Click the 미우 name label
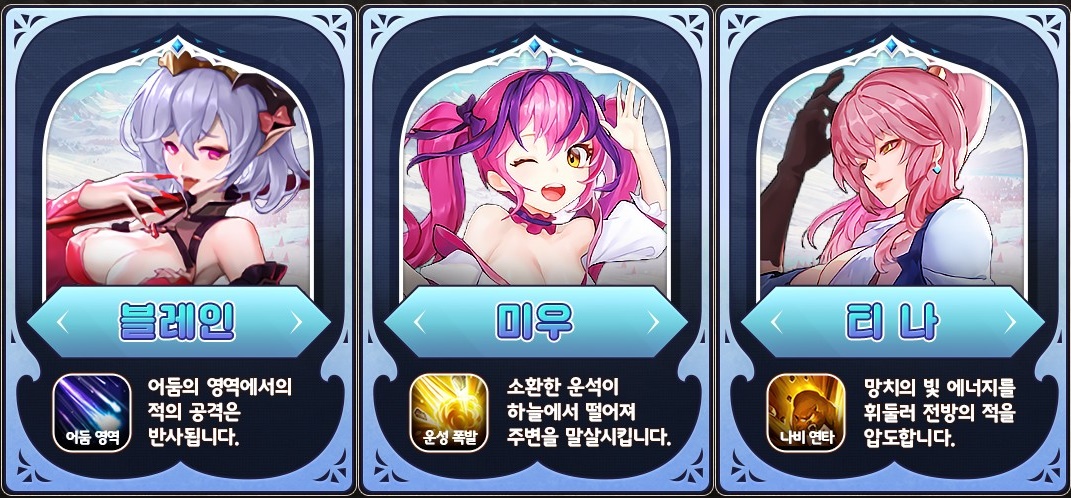The height and width of the screenshot is (498, 1071). 535,322
